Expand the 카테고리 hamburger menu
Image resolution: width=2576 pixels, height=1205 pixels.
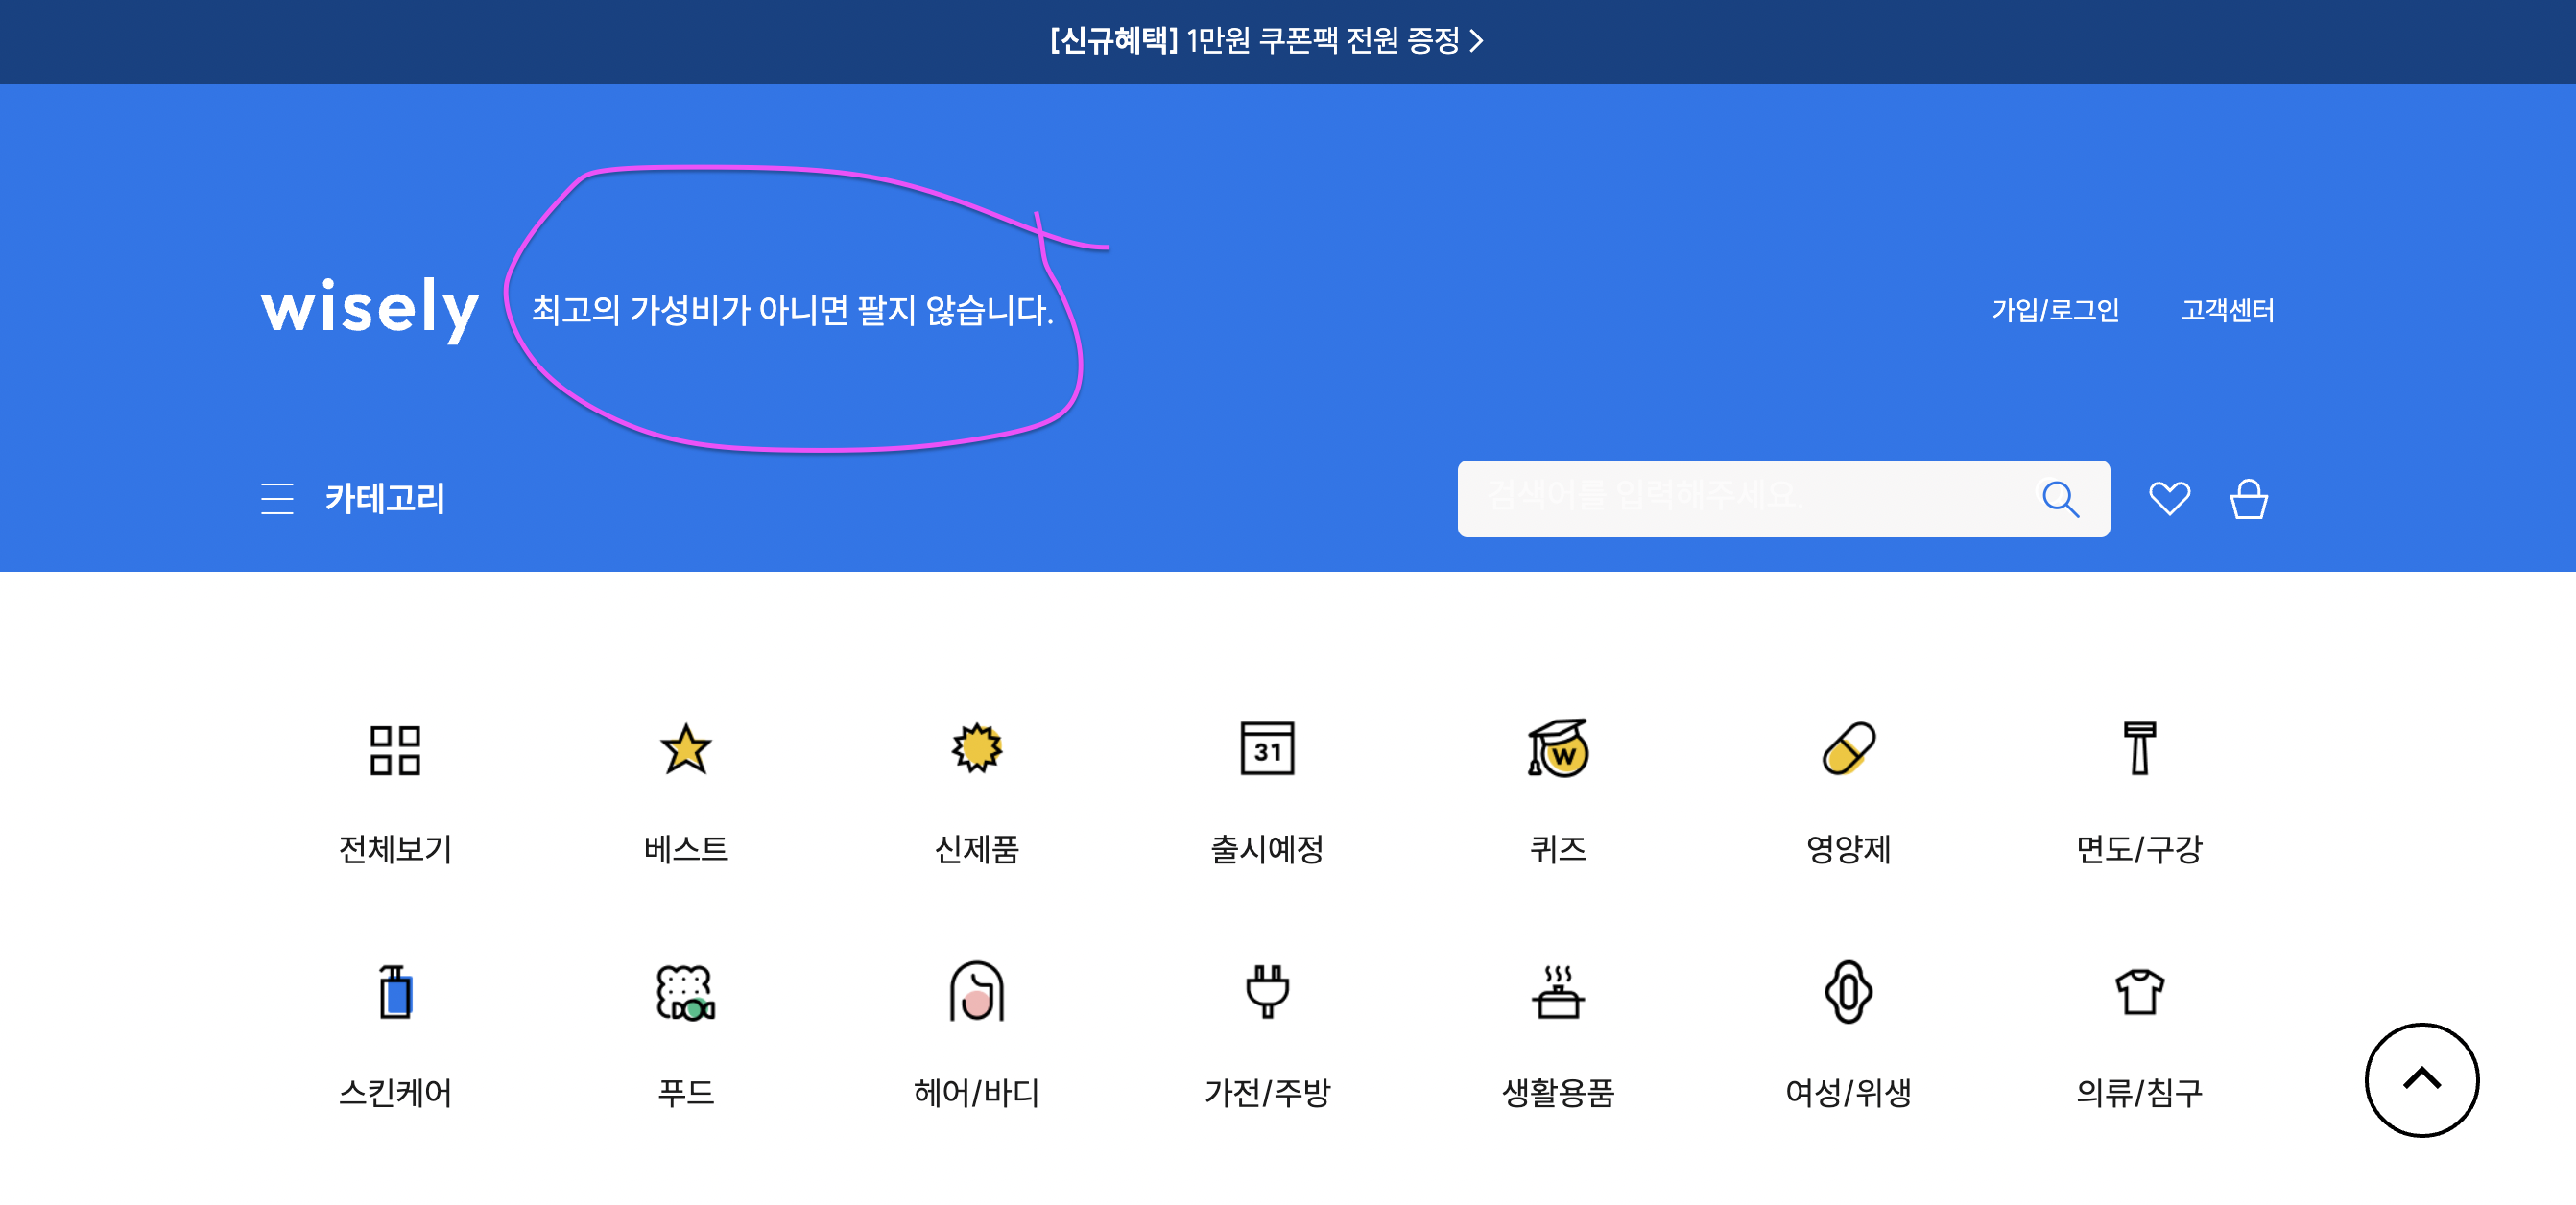[x=278, y=498]
